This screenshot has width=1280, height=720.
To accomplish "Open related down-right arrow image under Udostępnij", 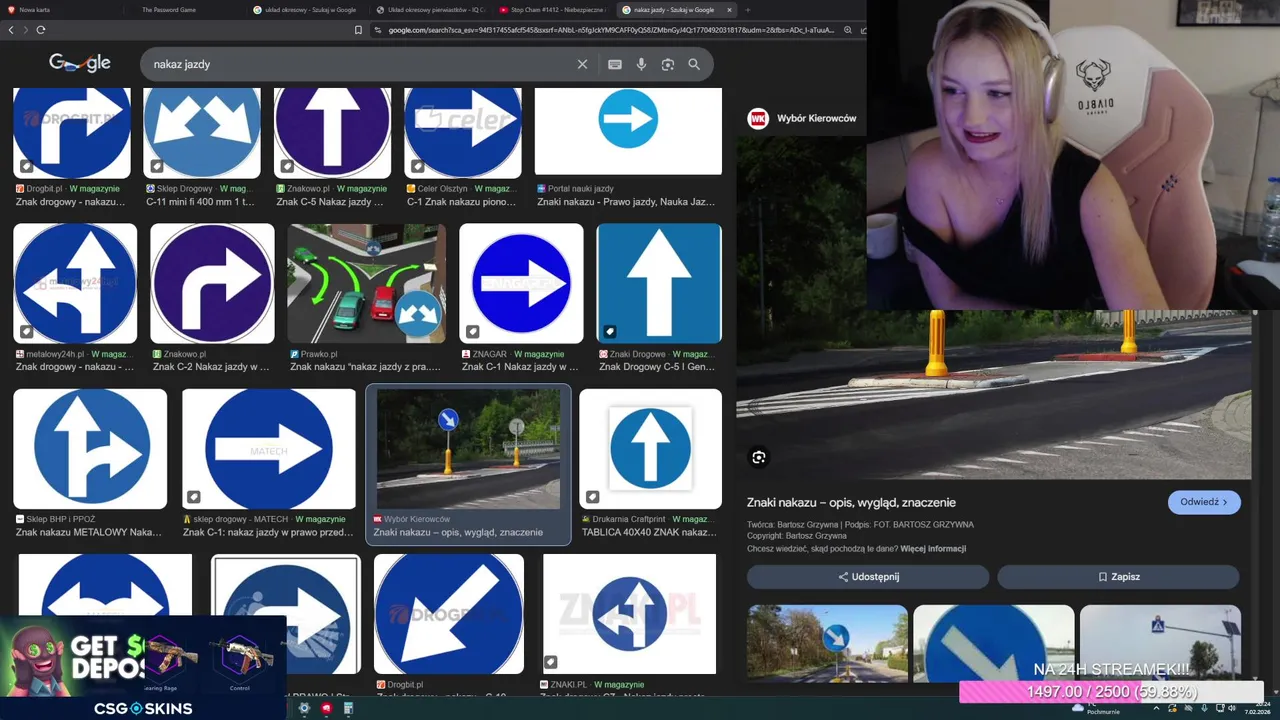I will tap(994, 643).
